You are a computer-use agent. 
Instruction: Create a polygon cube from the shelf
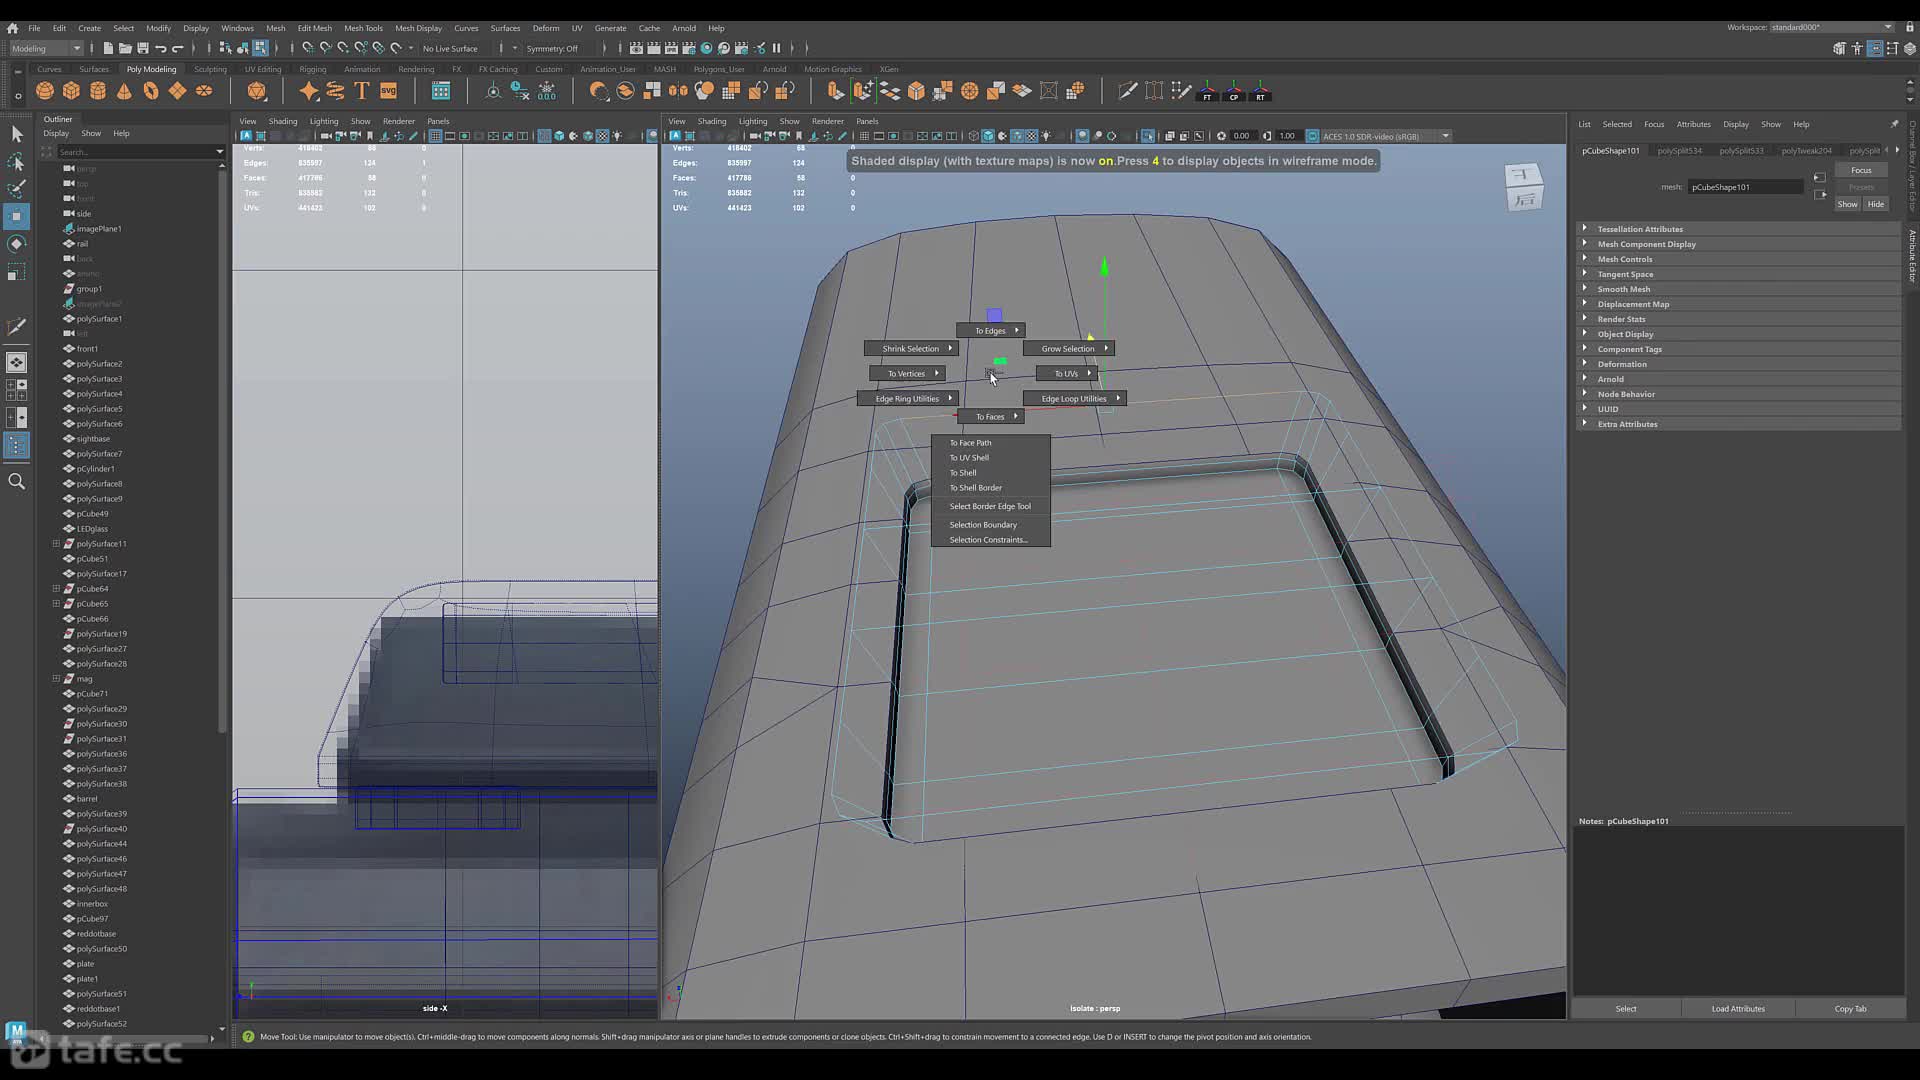(71, 91)
